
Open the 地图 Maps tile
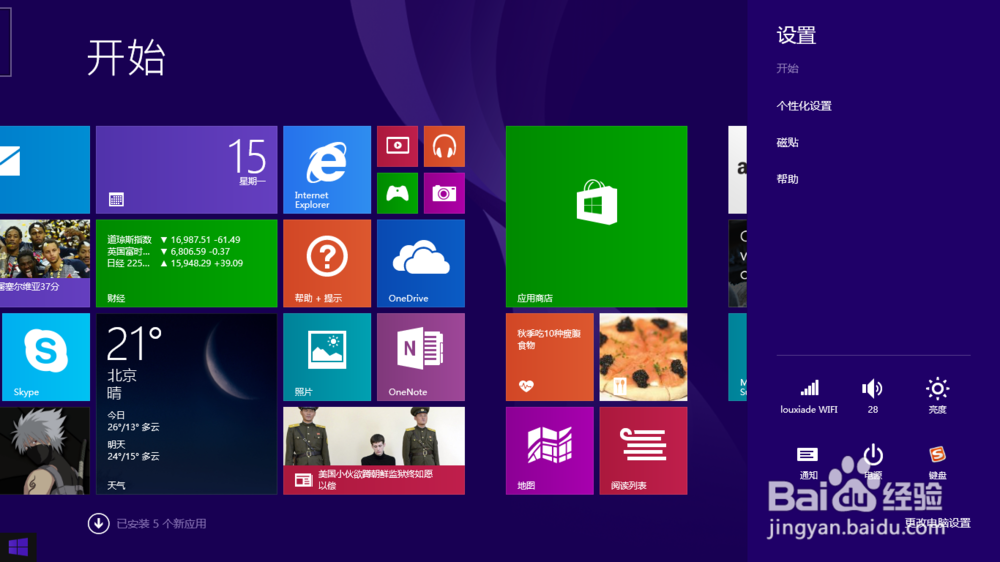549,451
